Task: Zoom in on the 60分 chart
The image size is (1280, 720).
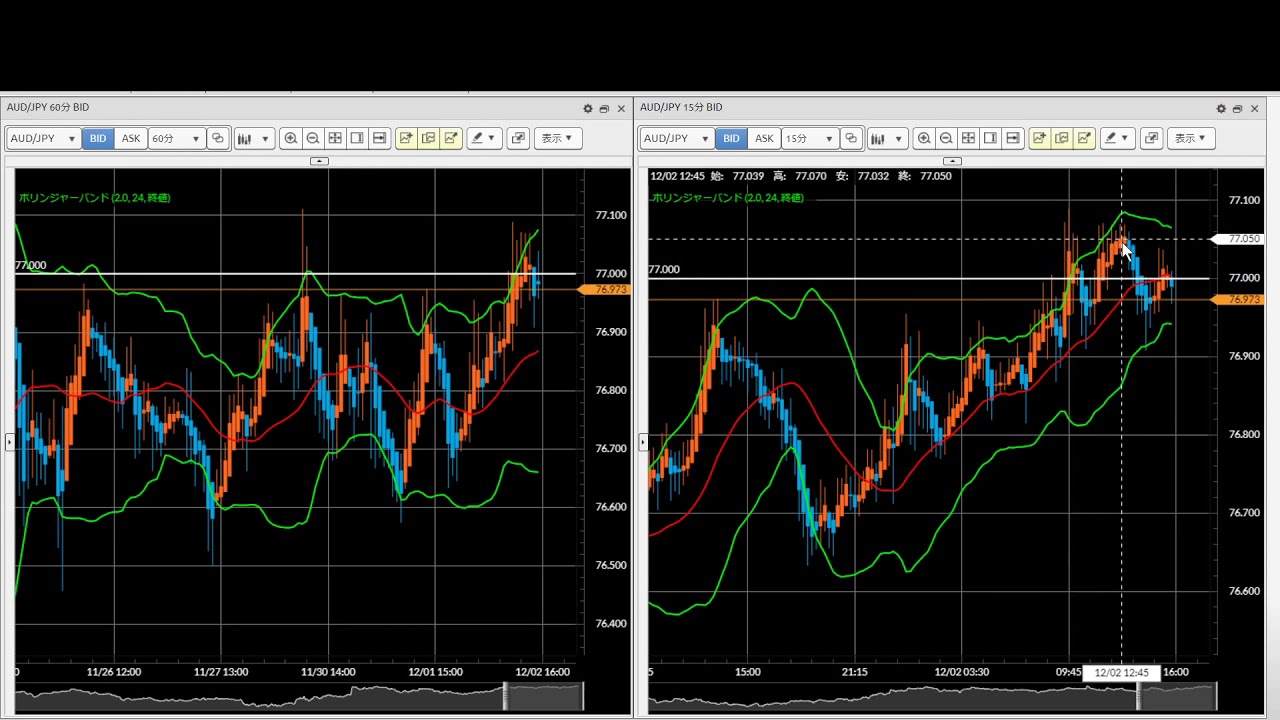Action: point(291,138)
